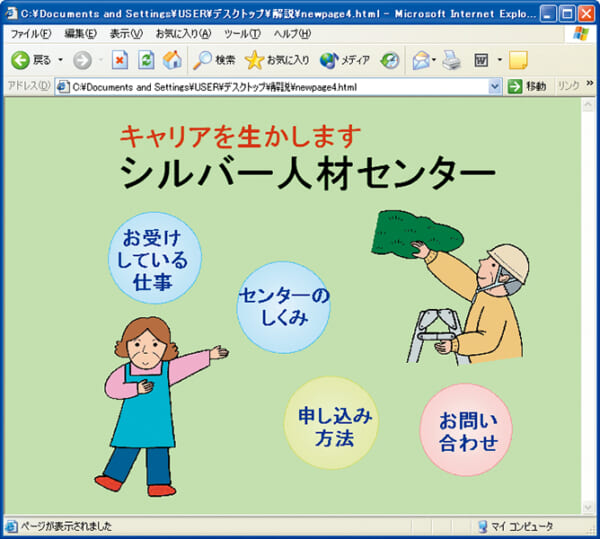Open the Search (検索) toolbar button
Image resolution: width=600 pixels, height=539 pixels.
click(214, 60)
